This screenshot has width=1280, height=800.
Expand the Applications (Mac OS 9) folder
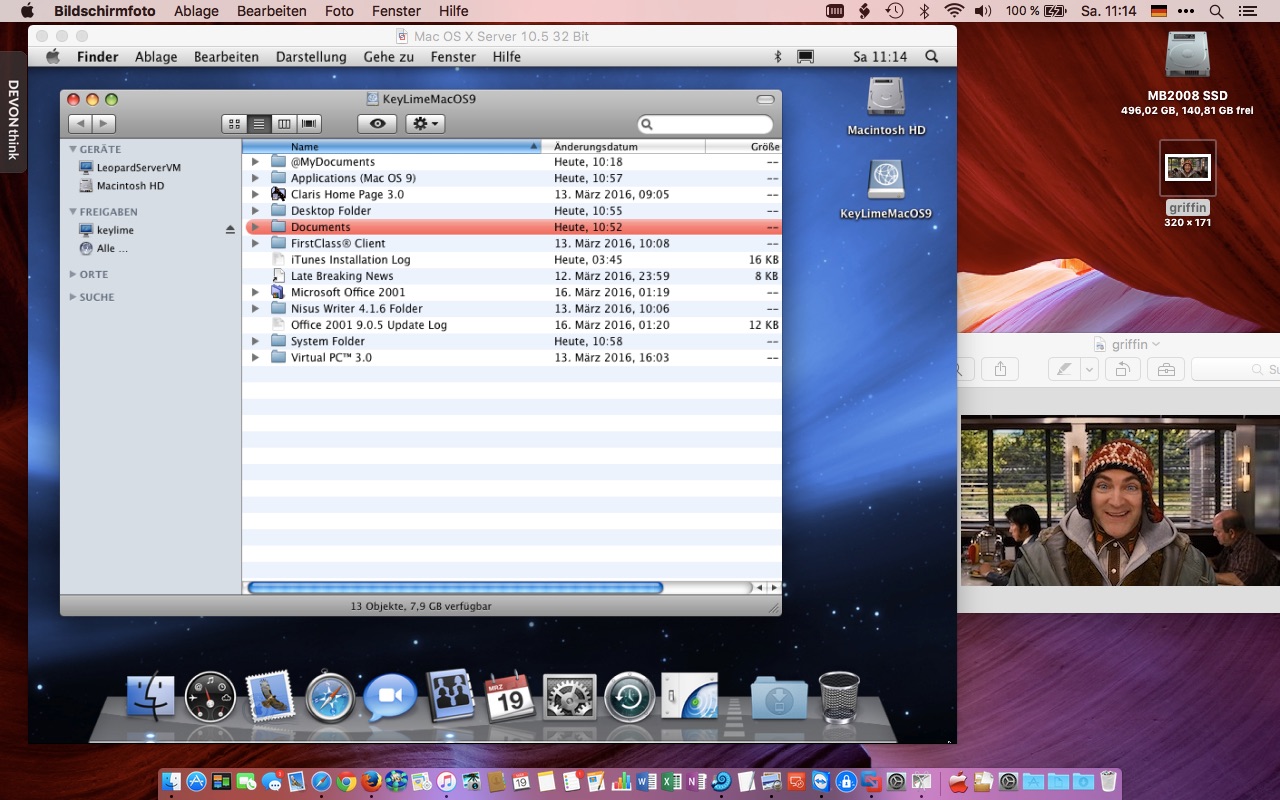coord(255,178)
